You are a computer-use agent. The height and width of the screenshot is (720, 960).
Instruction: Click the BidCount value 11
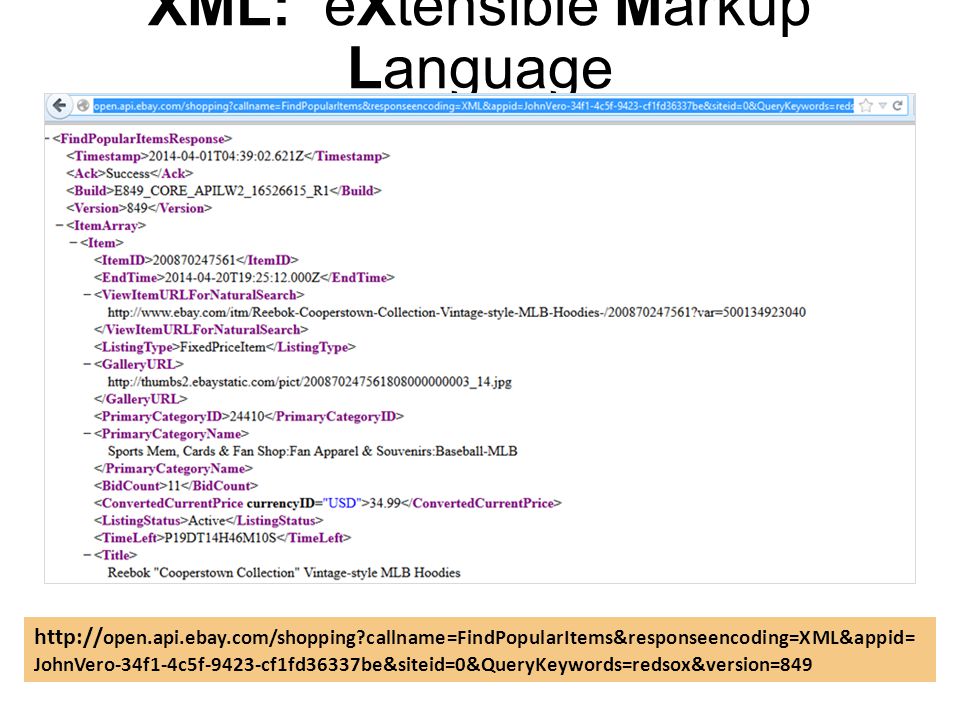pyautogui.click(x=174, y=486)
